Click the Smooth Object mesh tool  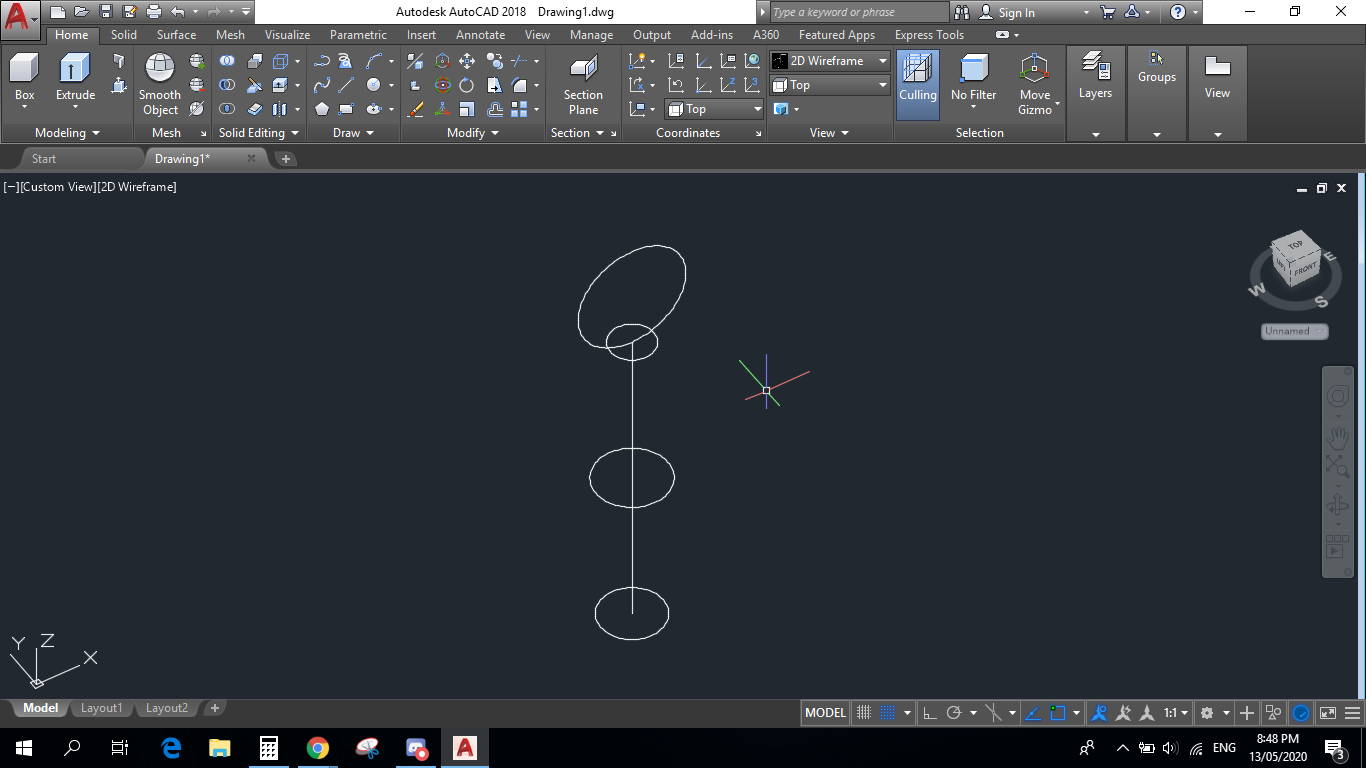click(x=160, y=84)
